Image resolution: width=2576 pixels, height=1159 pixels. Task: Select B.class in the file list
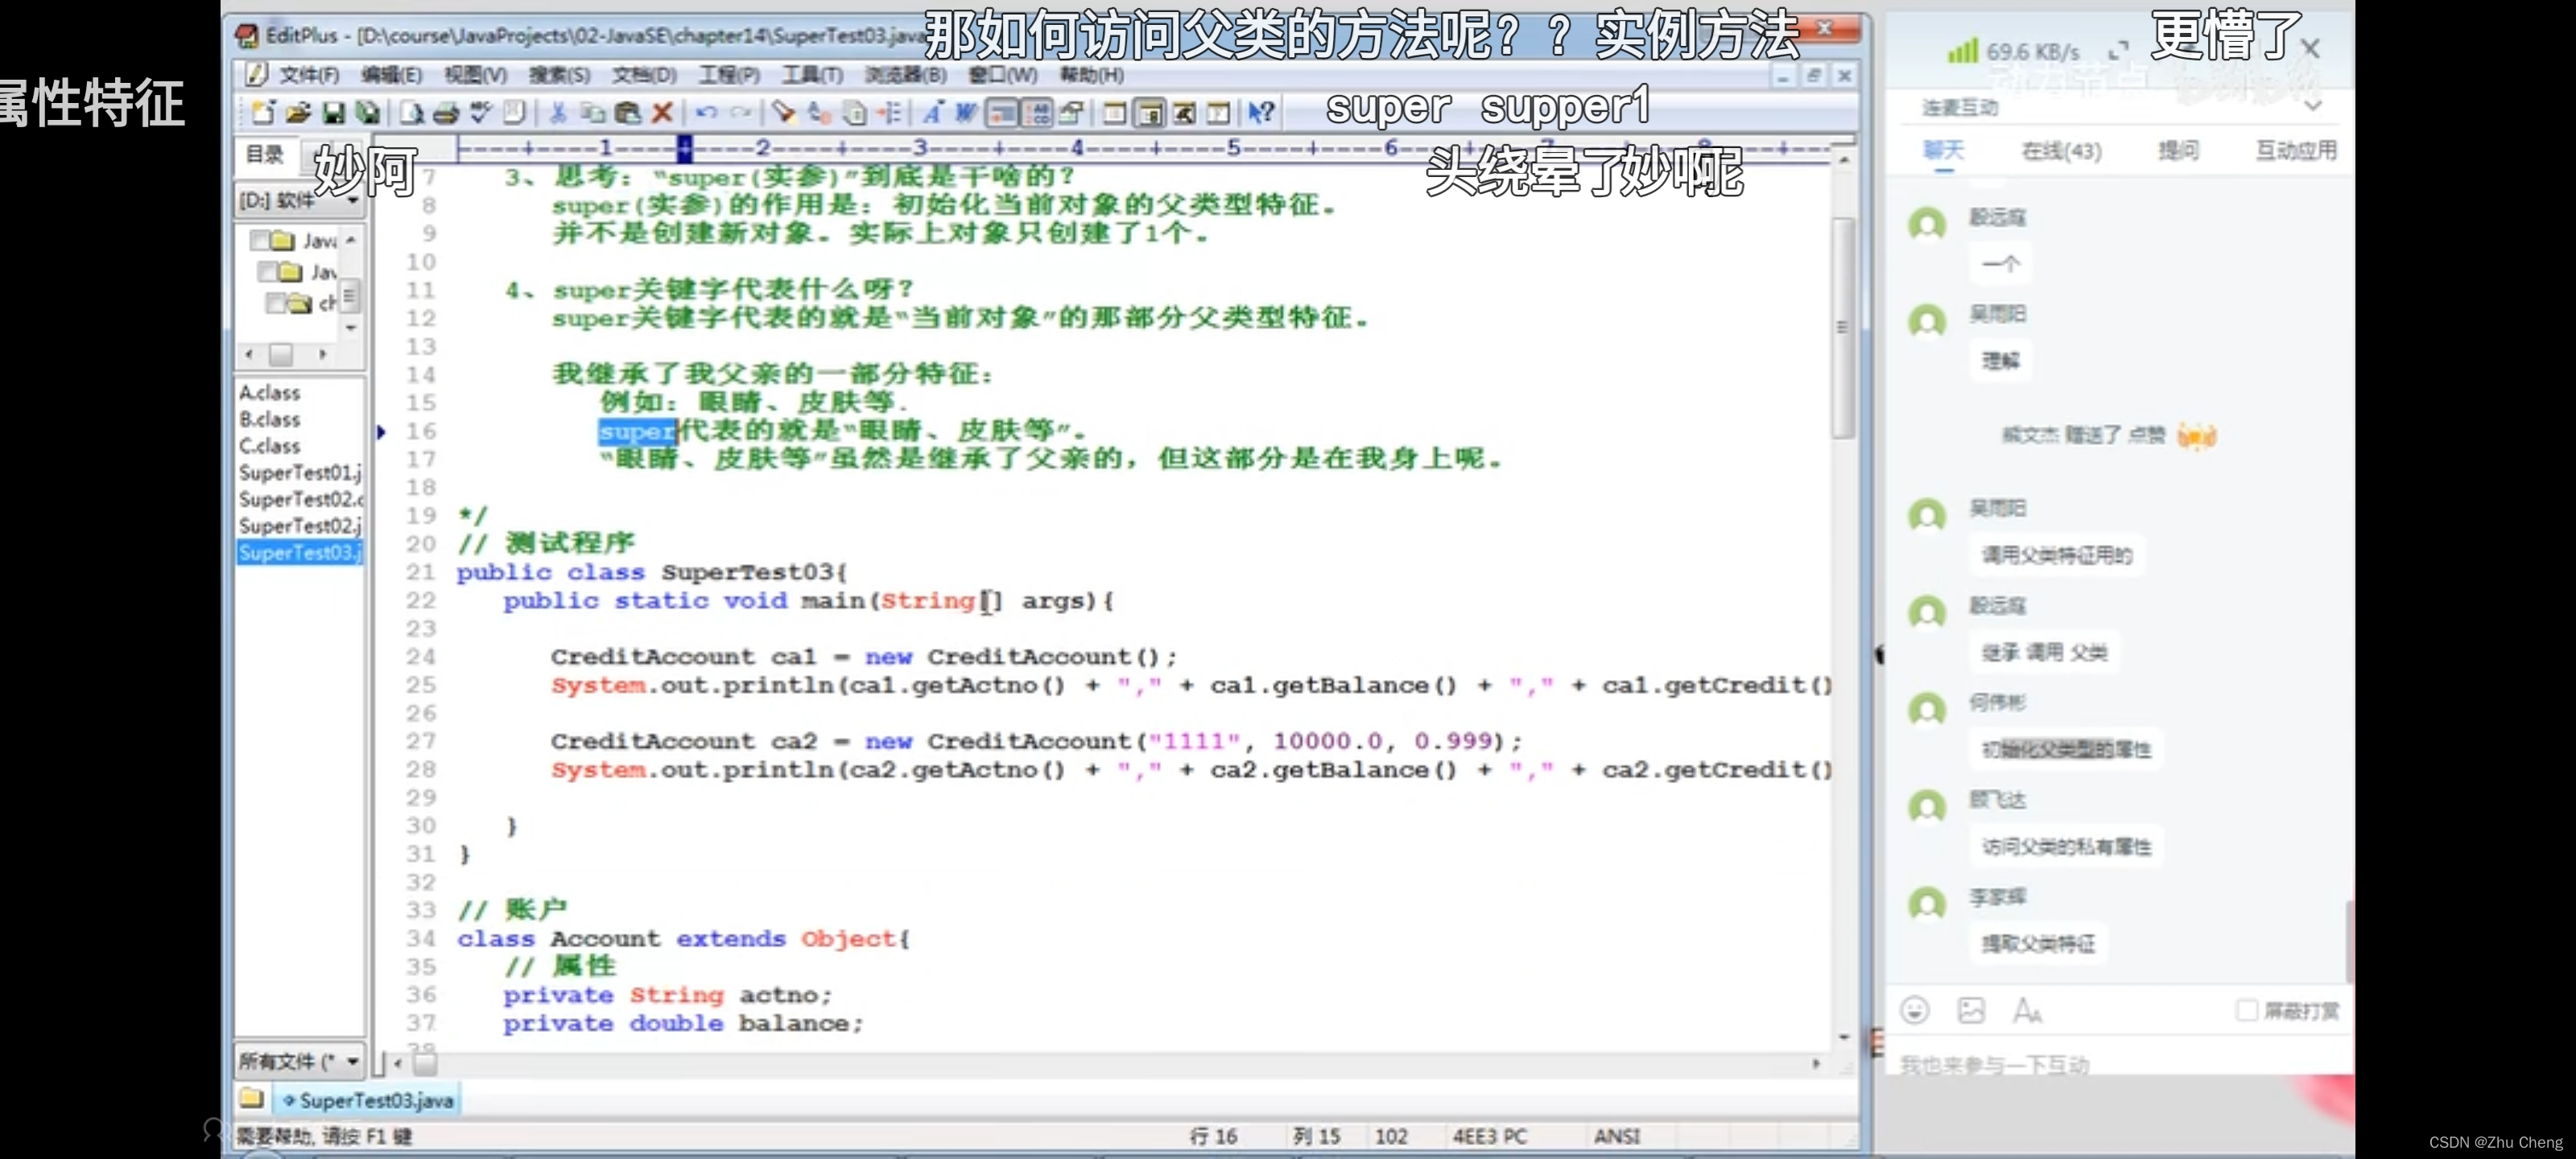tap(269, 419)
